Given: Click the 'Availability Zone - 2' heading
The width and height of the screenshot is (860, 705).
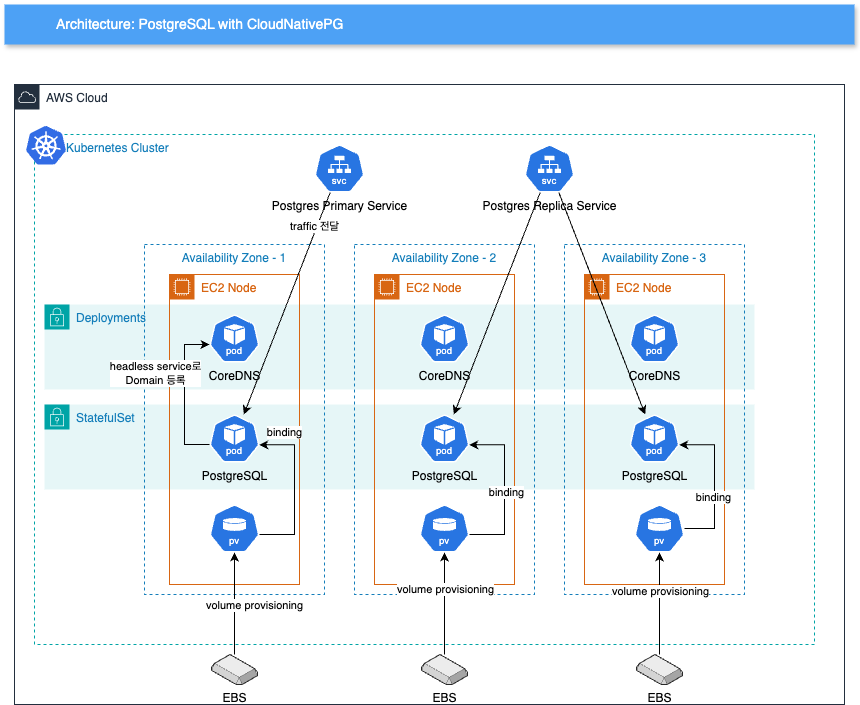Looking at the screenshot, I should [444, 258].
